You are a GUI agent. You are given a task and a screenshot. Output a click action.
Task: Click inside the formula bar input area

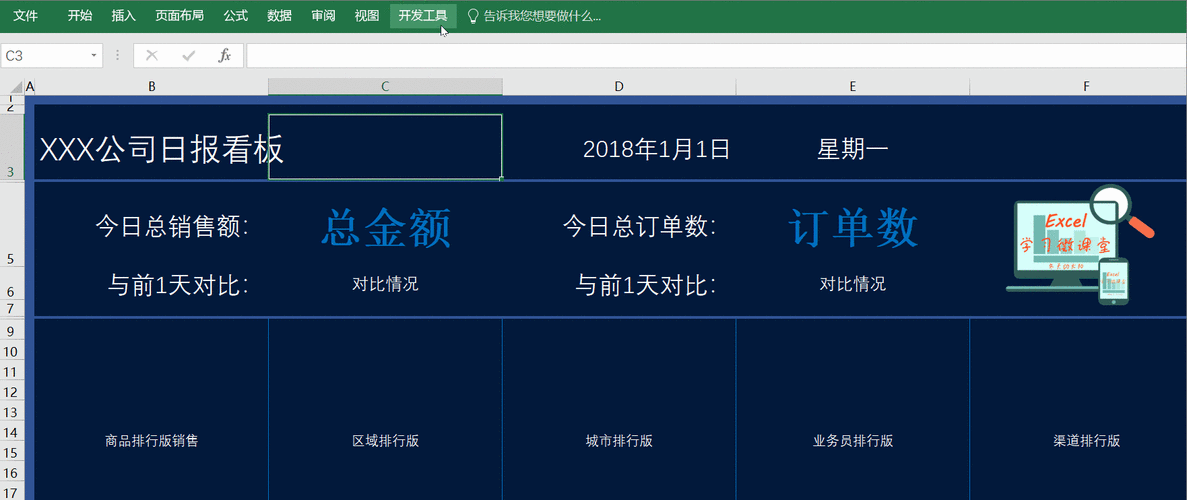716,55
